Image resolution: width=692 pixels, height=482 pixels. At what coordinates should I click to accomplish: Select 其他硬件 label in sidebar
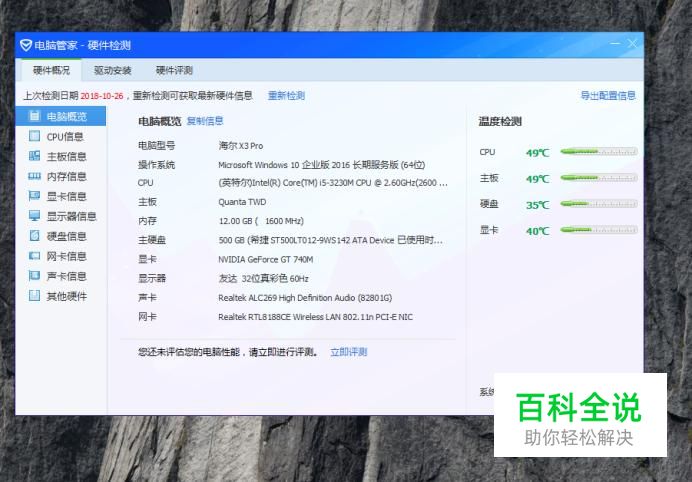(x=67, y=296)
